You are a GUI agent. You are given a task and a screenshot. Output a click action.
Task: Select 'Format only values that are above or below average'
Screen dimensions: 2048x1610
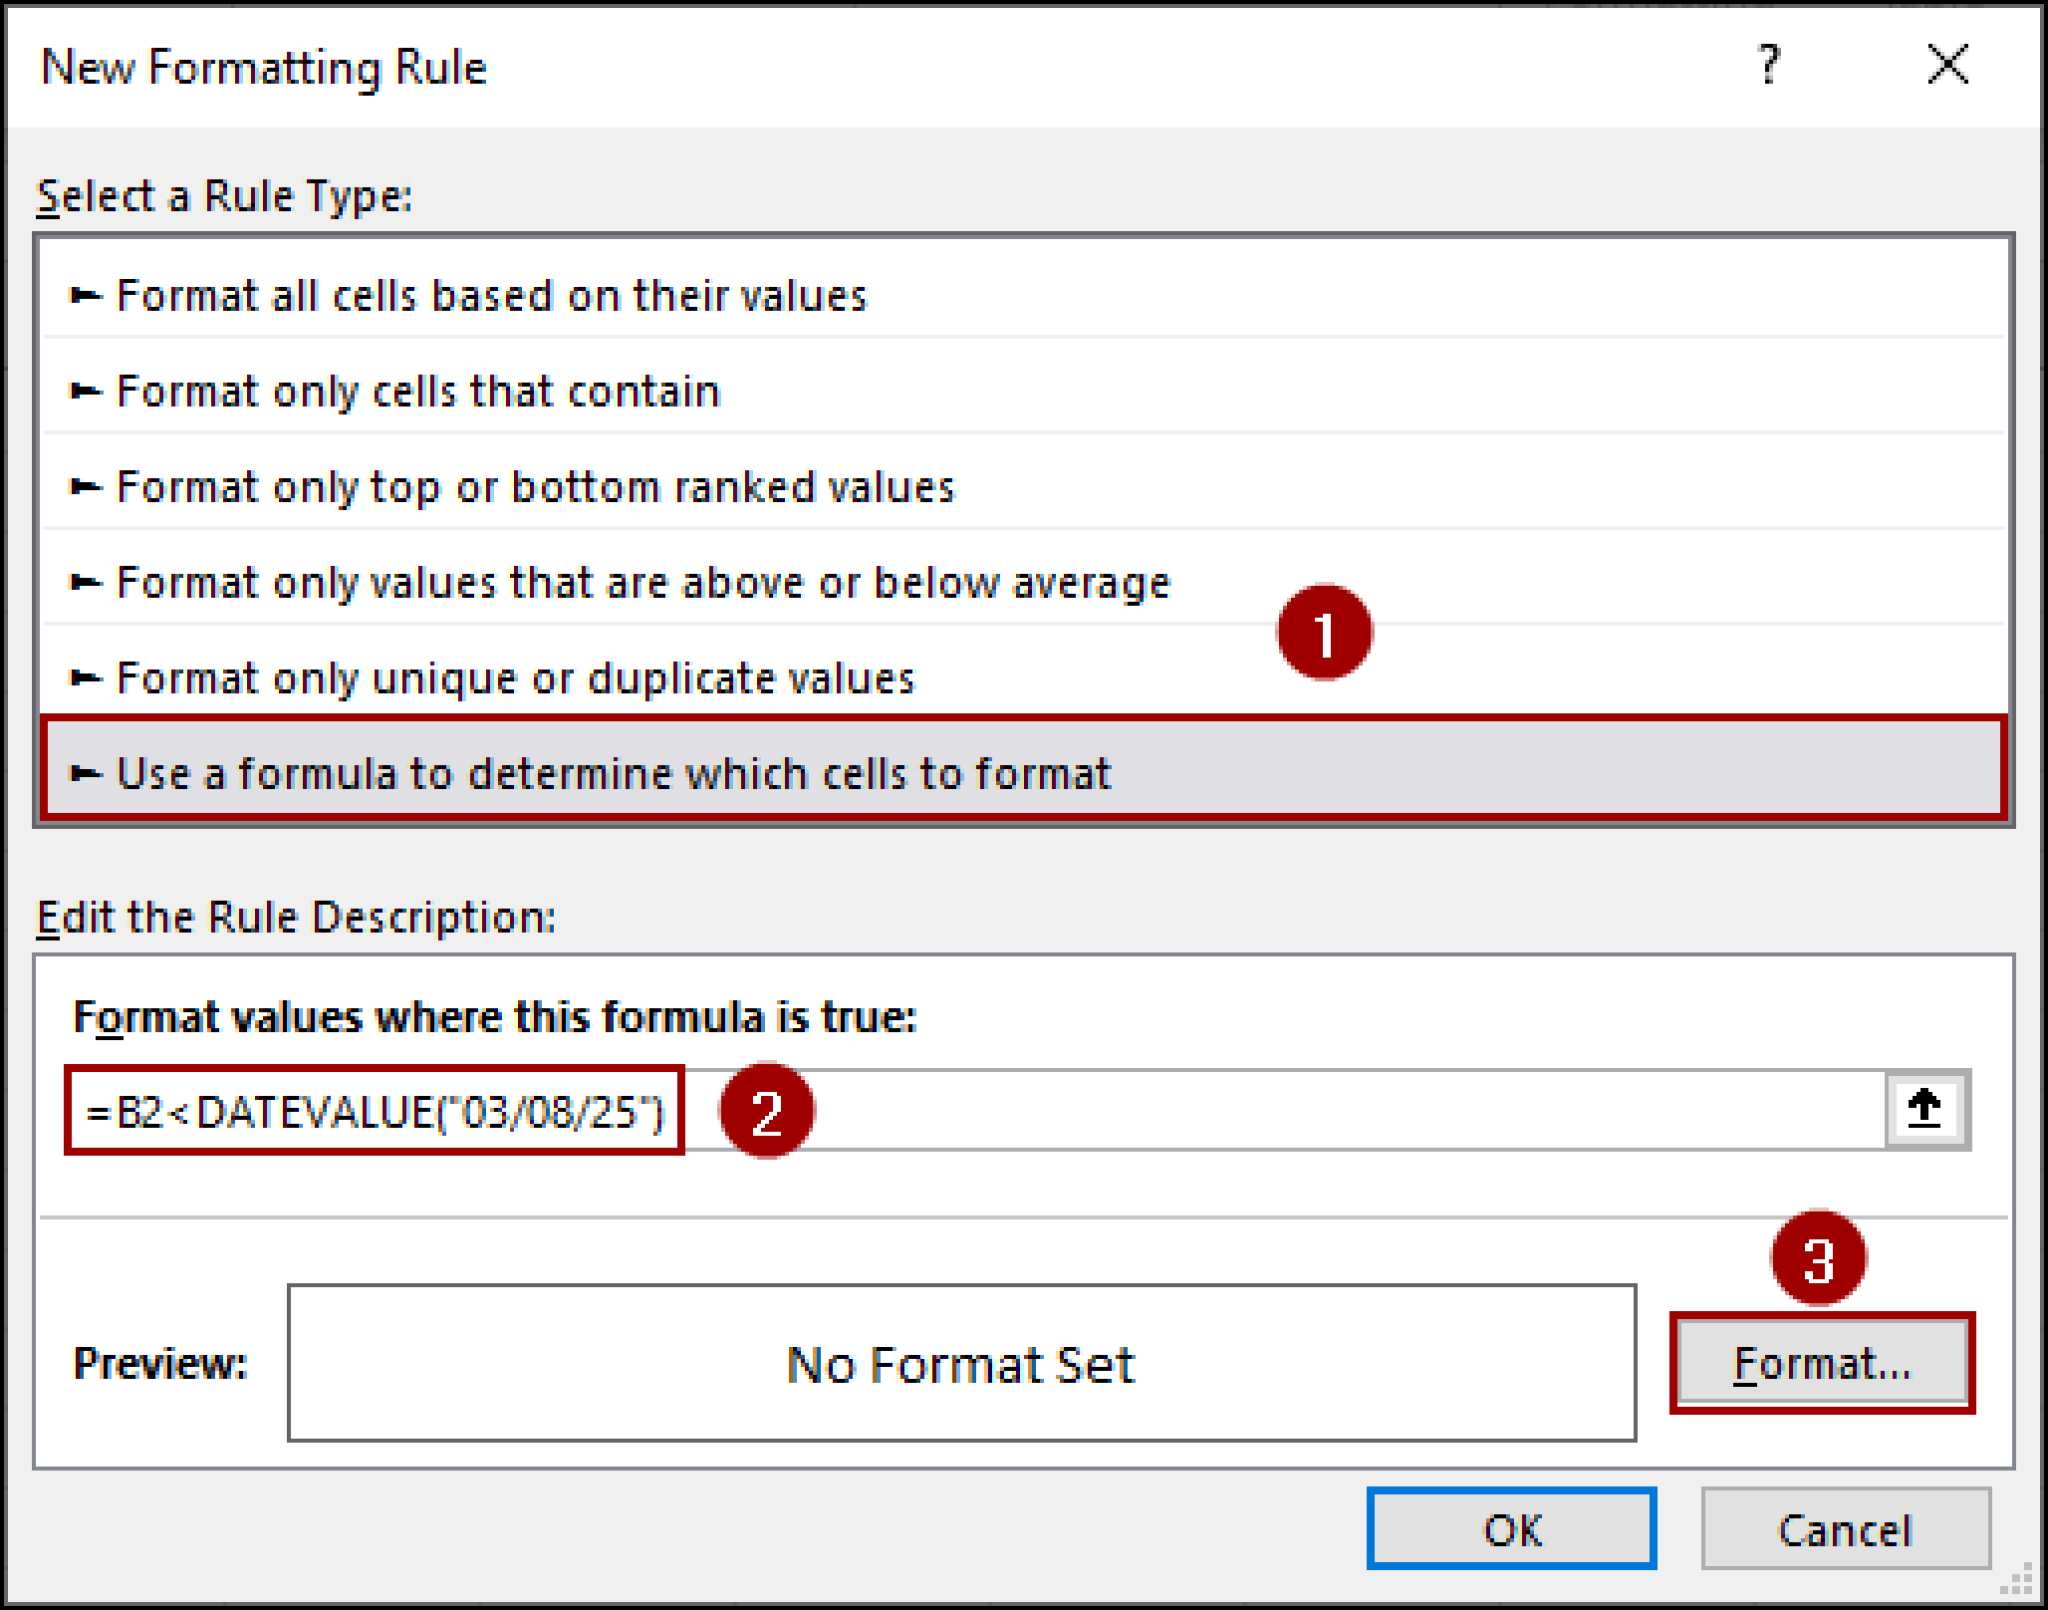pos(640,582)
